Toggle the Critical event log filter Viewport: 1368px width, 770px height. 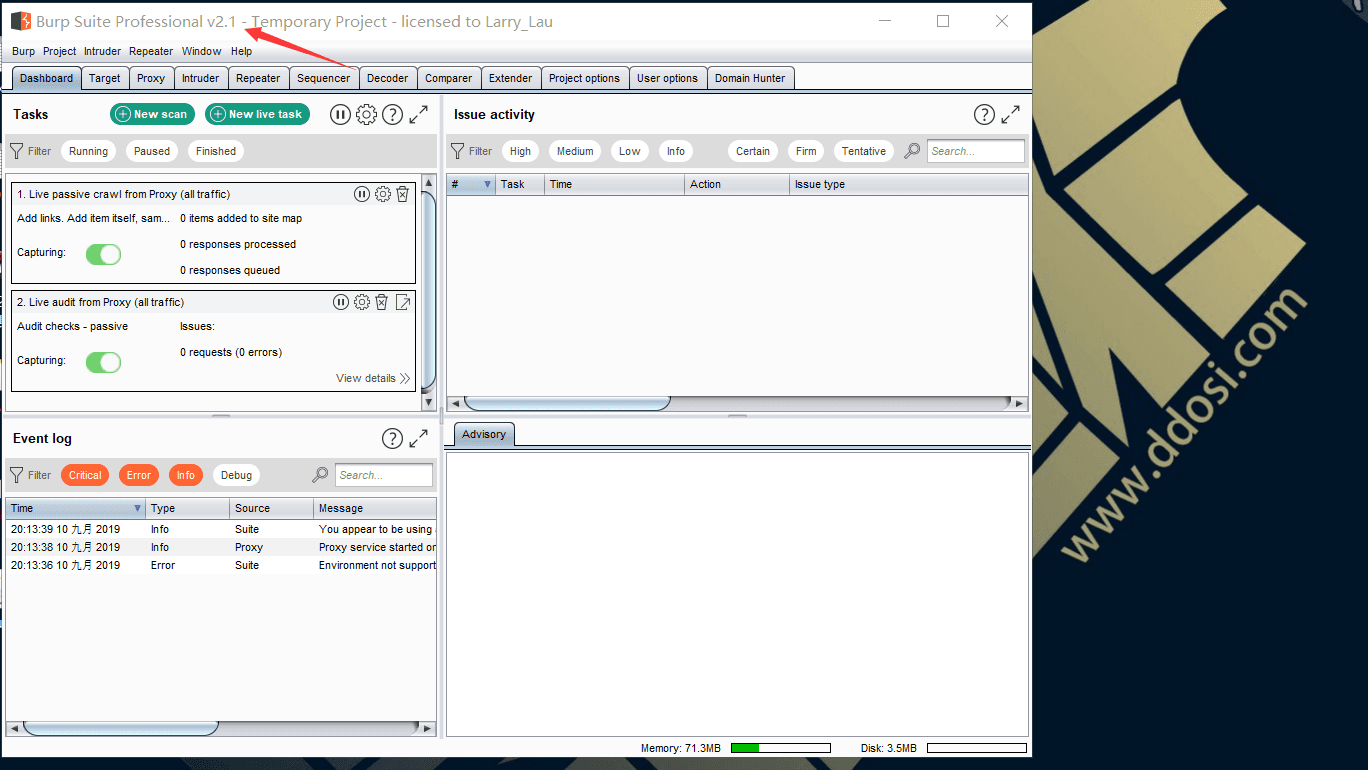[85, 475]
